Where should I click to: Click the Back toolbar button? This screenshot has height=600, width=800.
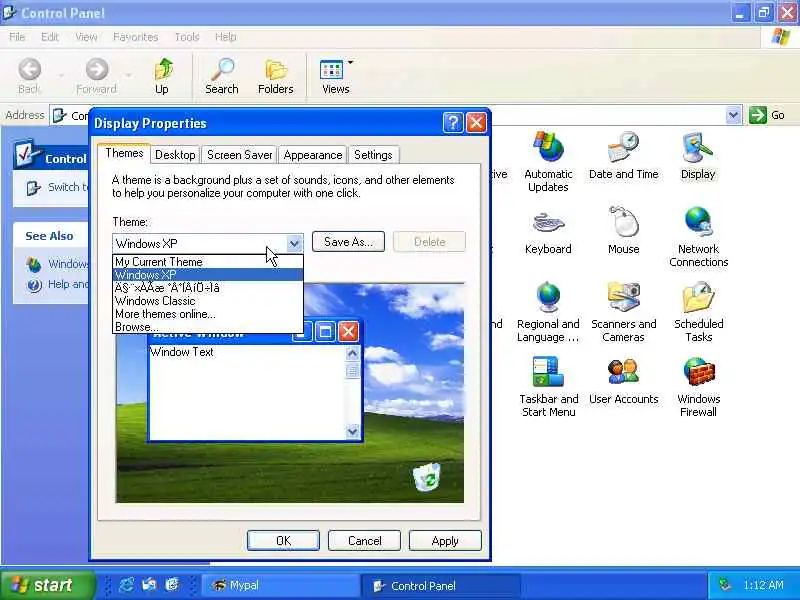coord(29,76)
